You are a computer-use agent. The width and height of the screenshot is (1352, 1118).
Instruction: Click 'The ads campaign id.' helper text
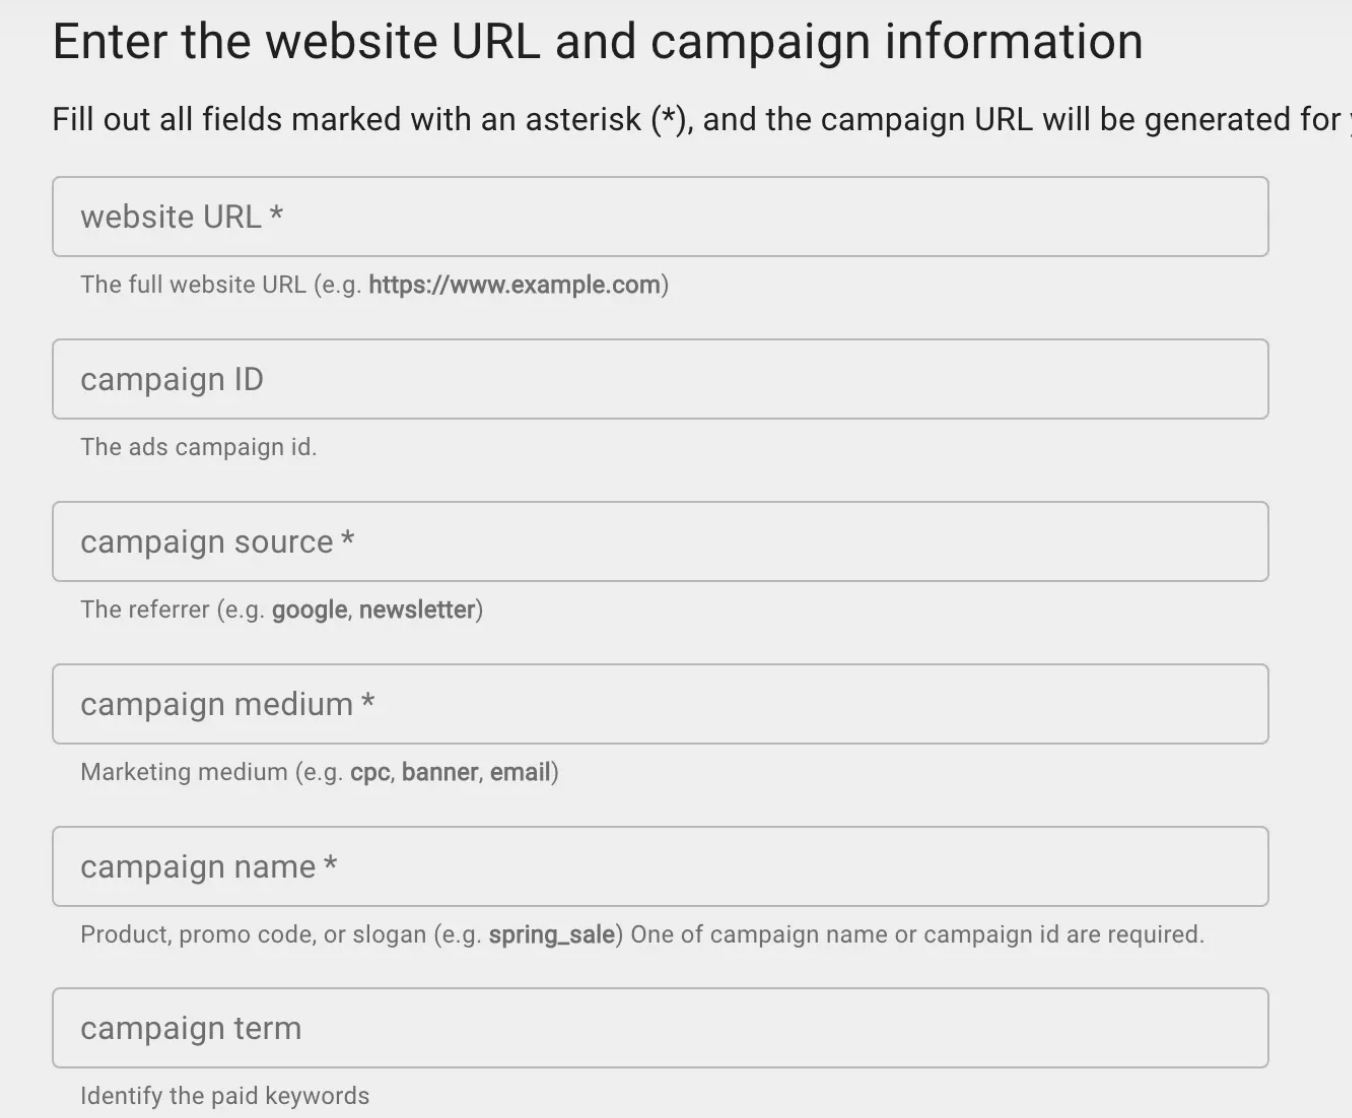coord(198,447)
